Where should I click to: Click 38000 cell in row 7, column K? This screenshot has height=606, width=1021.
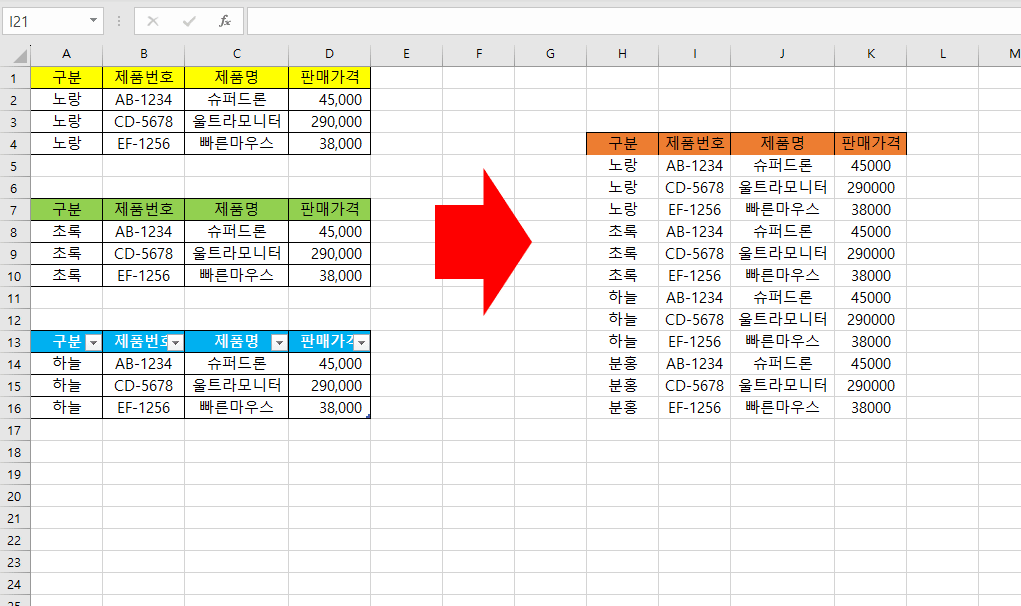tap(871, 210)
